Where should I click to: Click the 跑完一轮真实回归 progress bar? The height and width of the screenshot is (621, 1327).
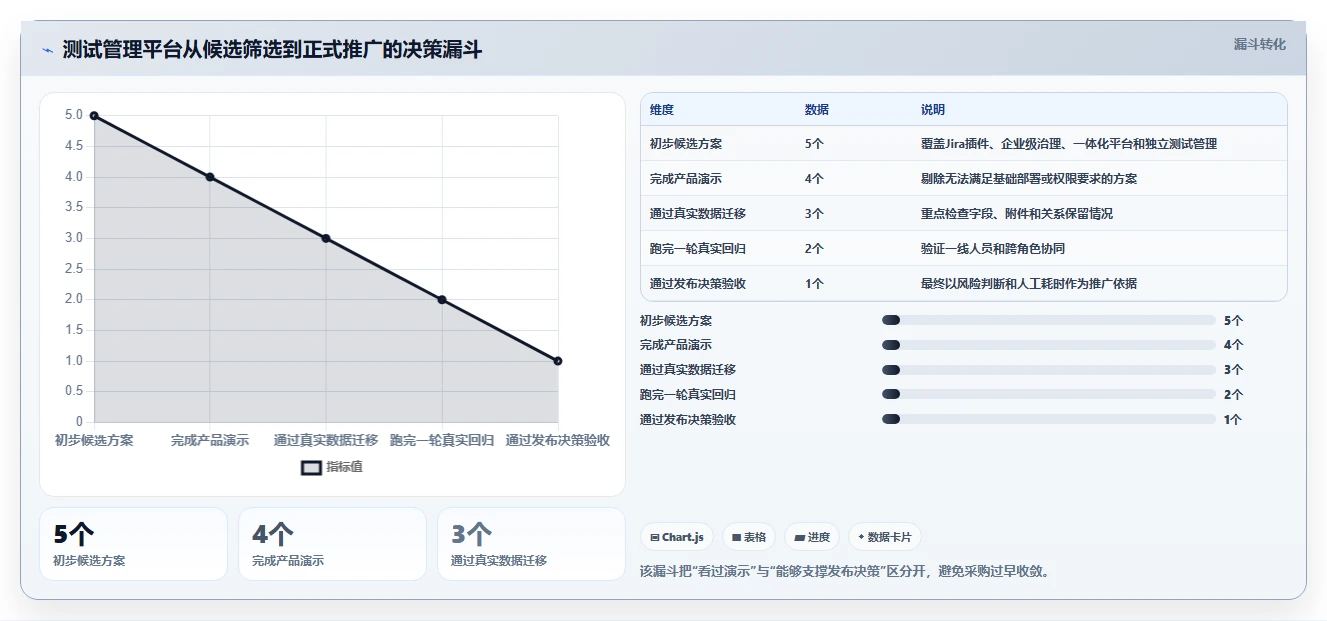(1048, 395)
